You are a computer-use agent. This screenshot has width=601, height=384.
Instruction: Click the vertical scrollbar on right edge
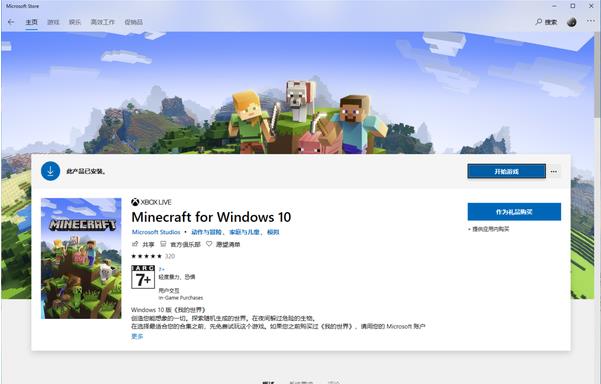[x=598, y=75]
